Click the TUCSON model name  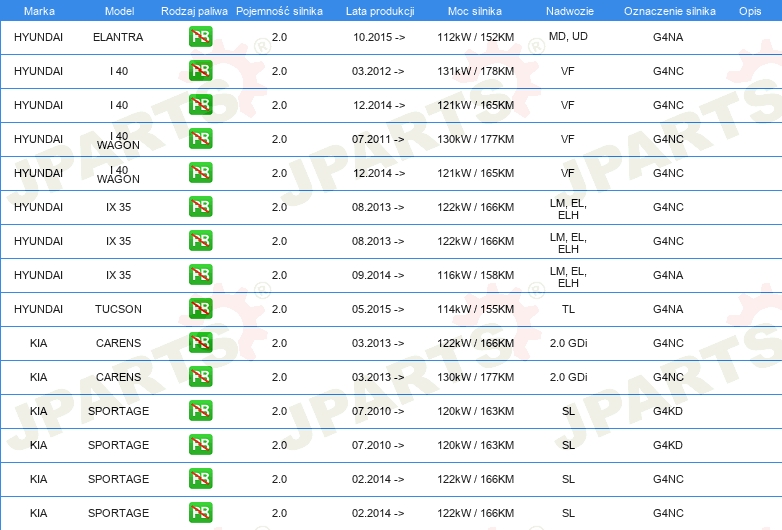click(118, 309)
